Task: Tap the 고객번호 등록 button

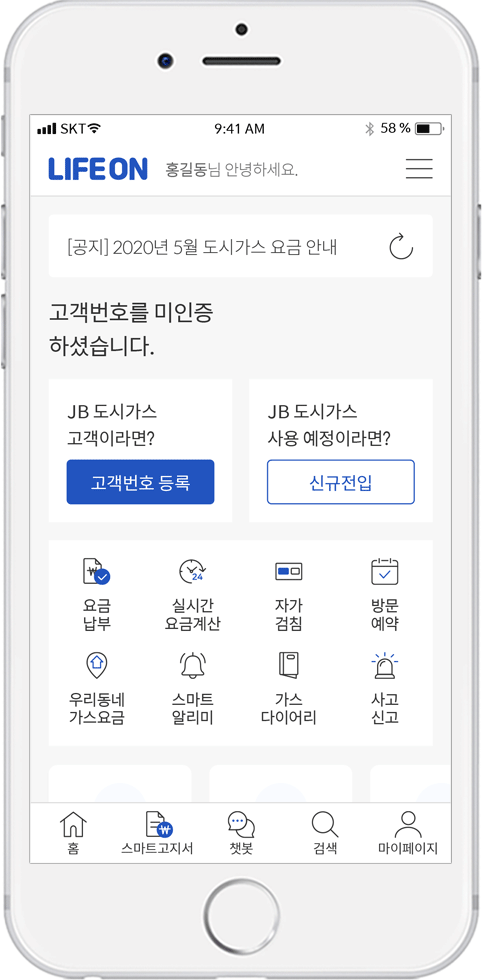Action: (141, 482)
